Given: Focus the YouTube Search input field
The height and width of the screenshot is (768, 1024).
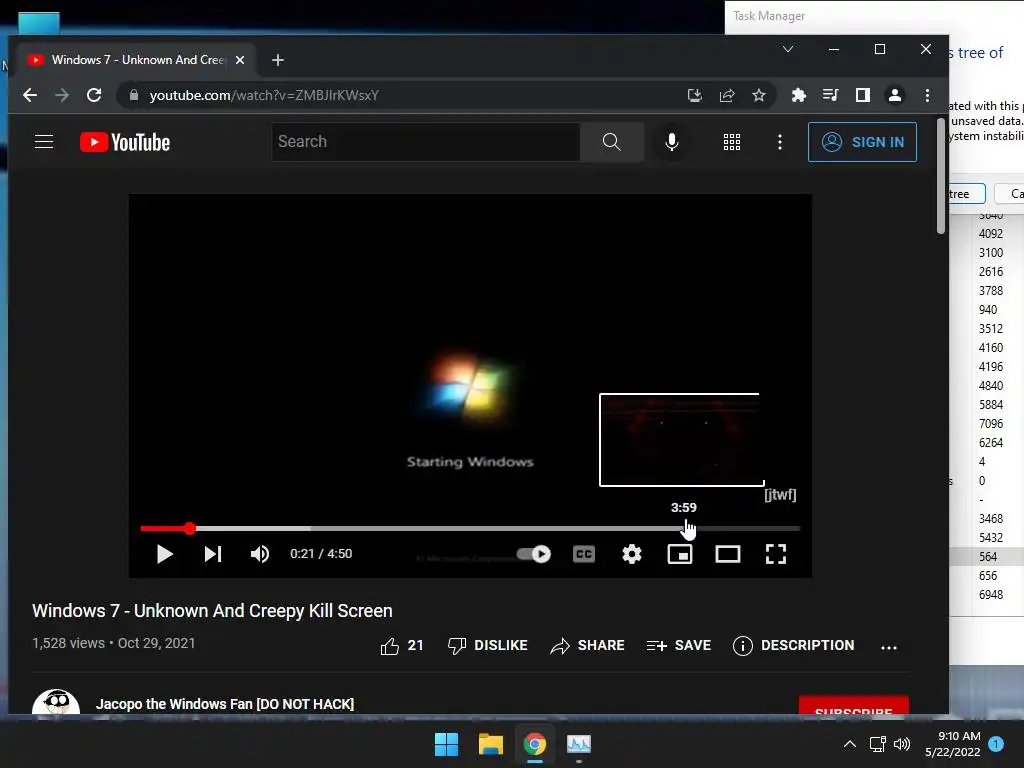Looking at the screenshot, I should point(426,142).
